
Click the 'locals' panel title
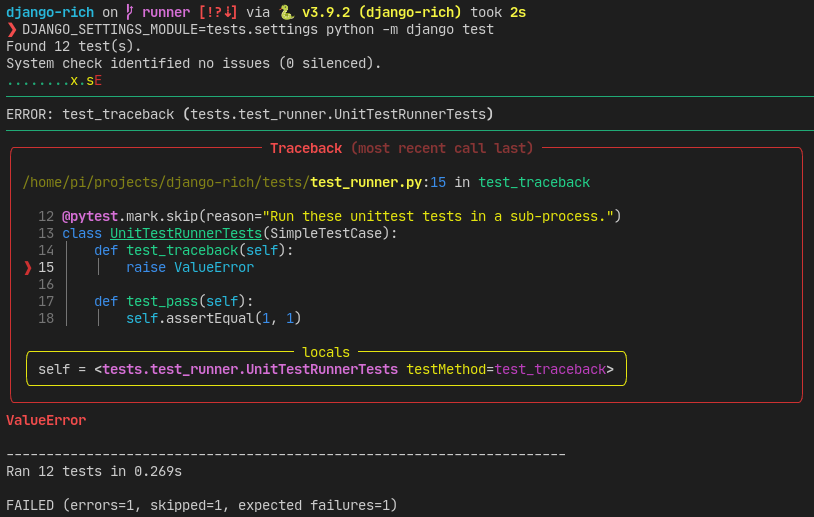326,352
